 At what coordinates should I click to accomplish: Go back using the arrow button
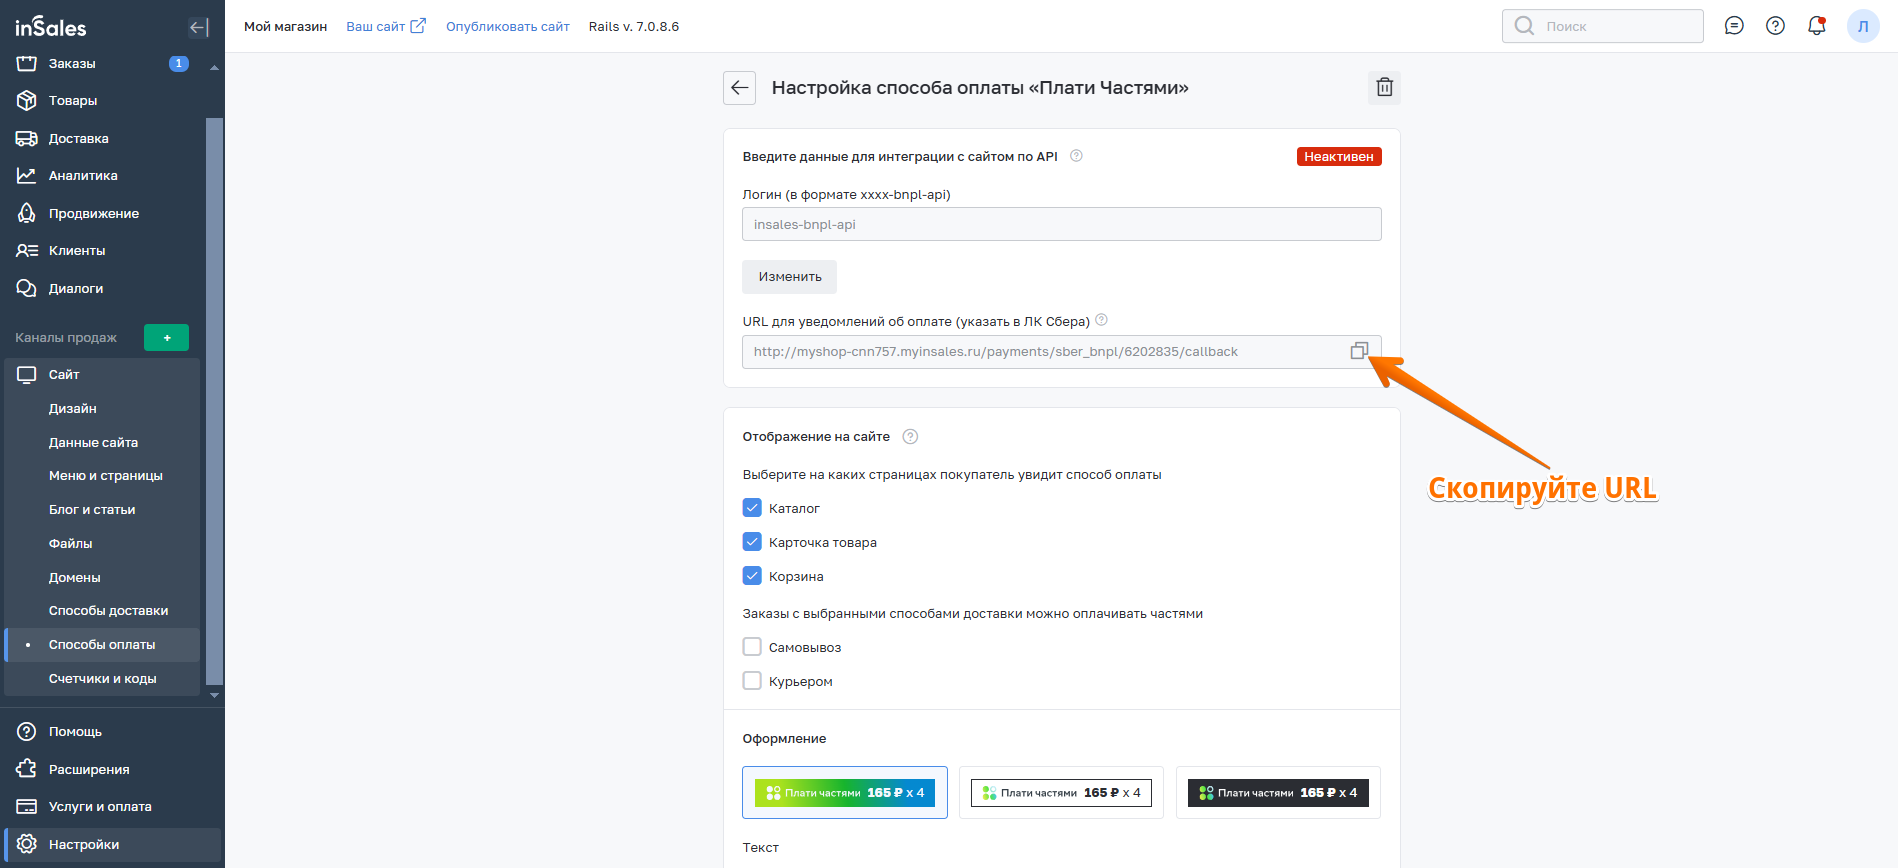(x=739, y=88)
